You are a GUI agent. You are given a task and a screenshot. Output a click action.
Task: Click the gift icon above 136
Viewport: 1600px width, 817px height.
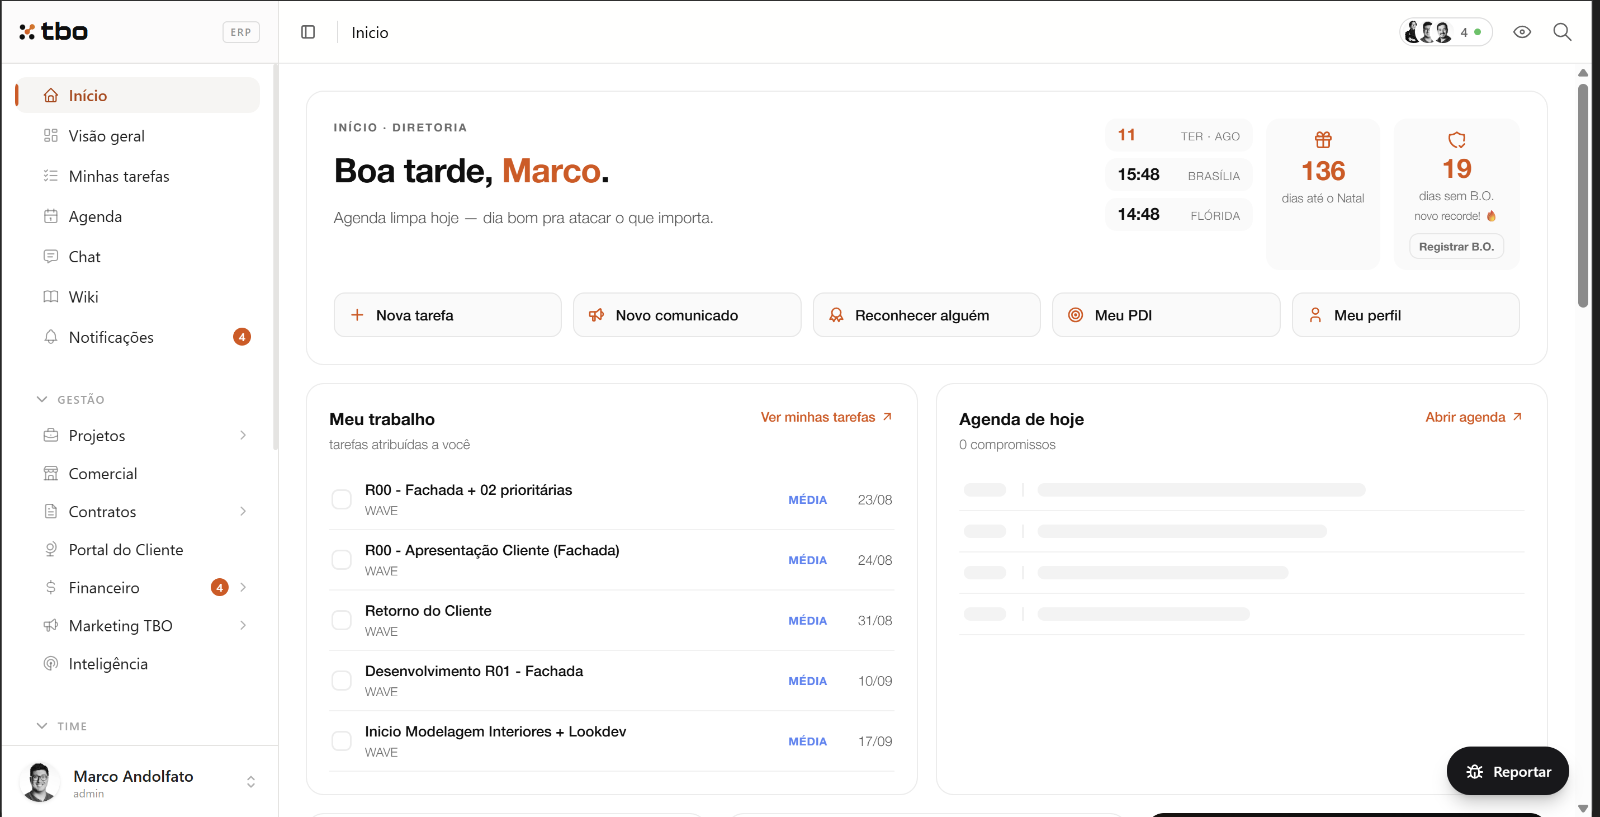[x=1323, y=140]
